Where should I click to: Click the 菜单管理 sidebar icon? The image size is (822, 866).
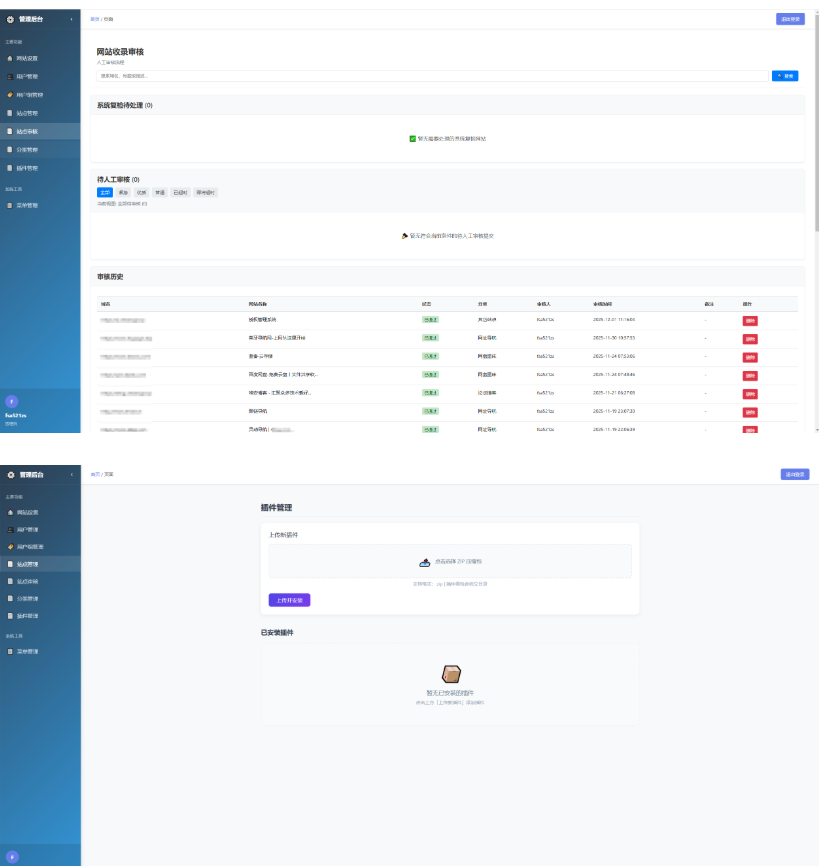click(10, 205)
